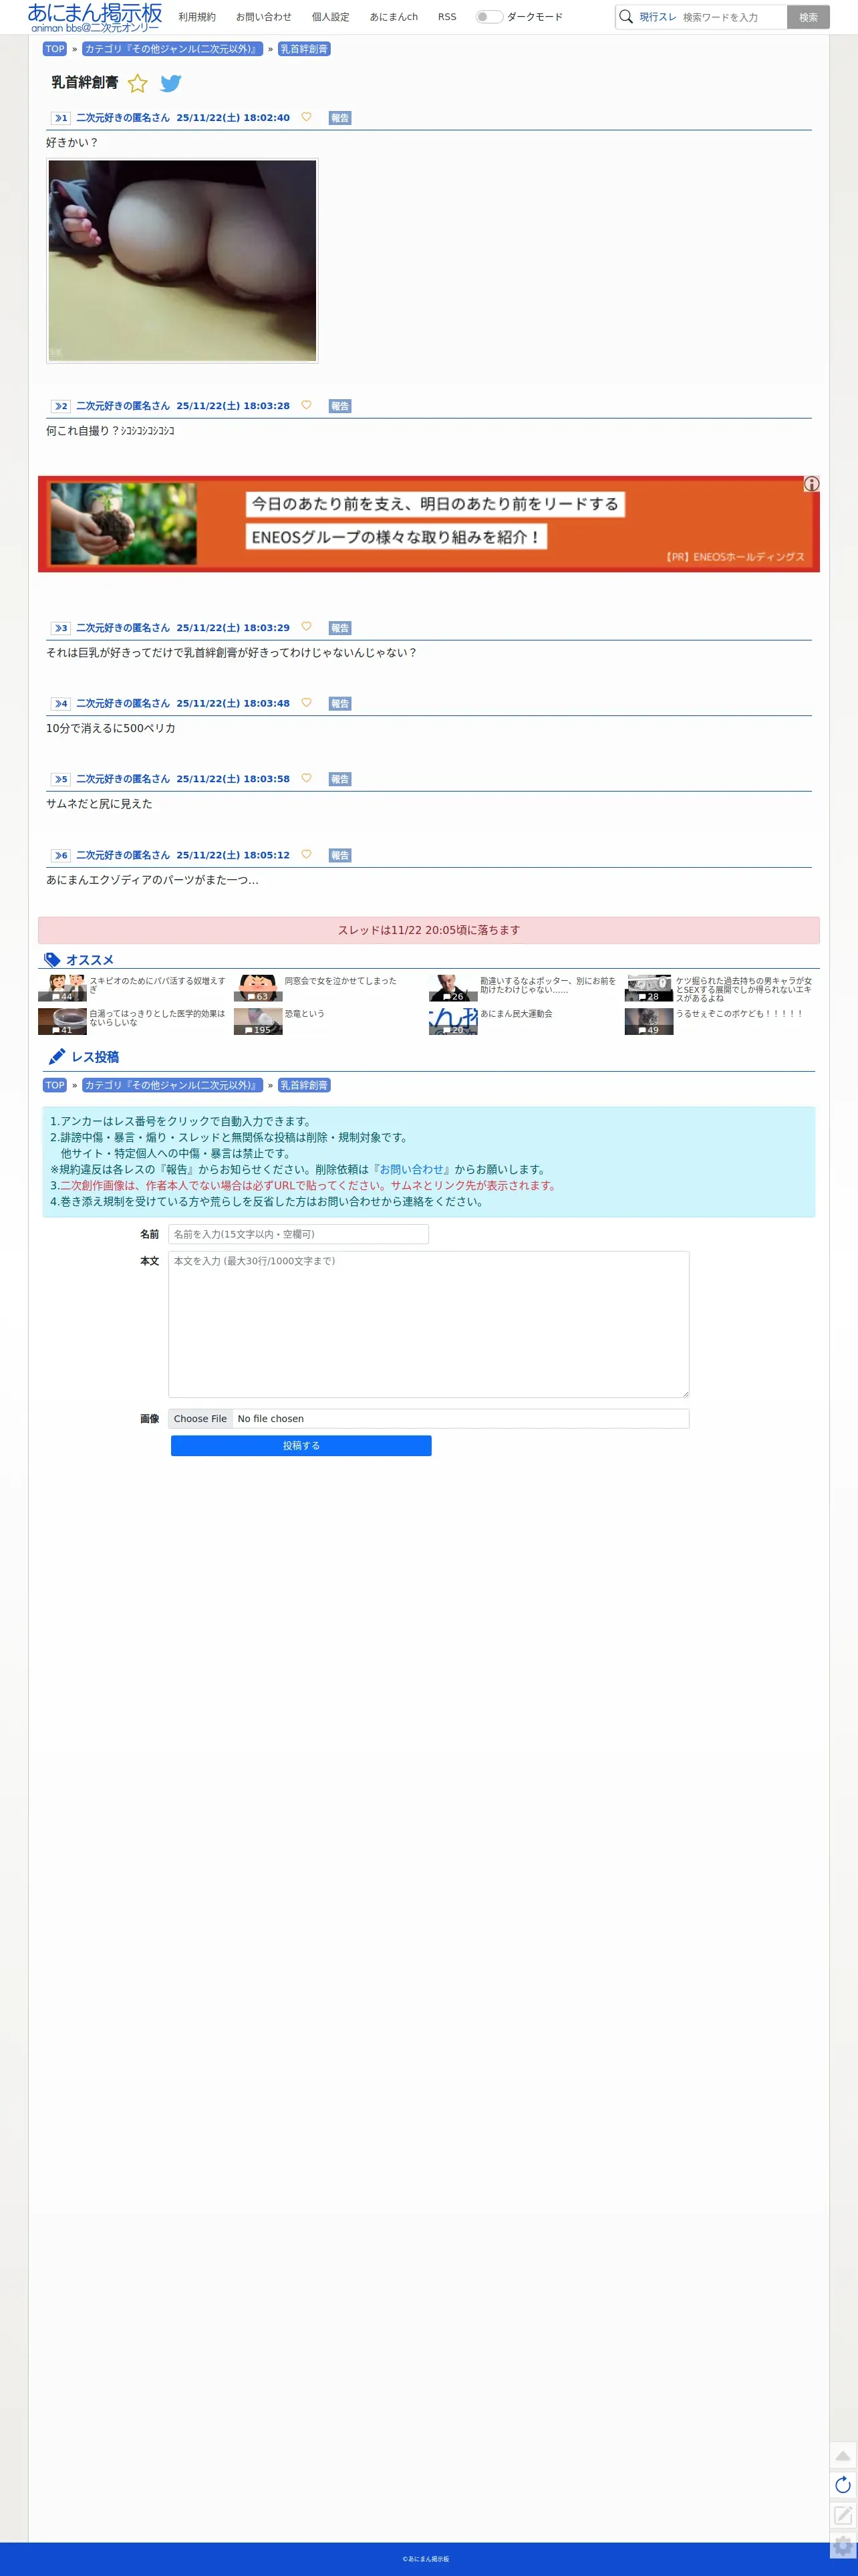Click the scroll-to-top arrow icon
Screen dimensions: 858x2576
[x=843, y=2455]
